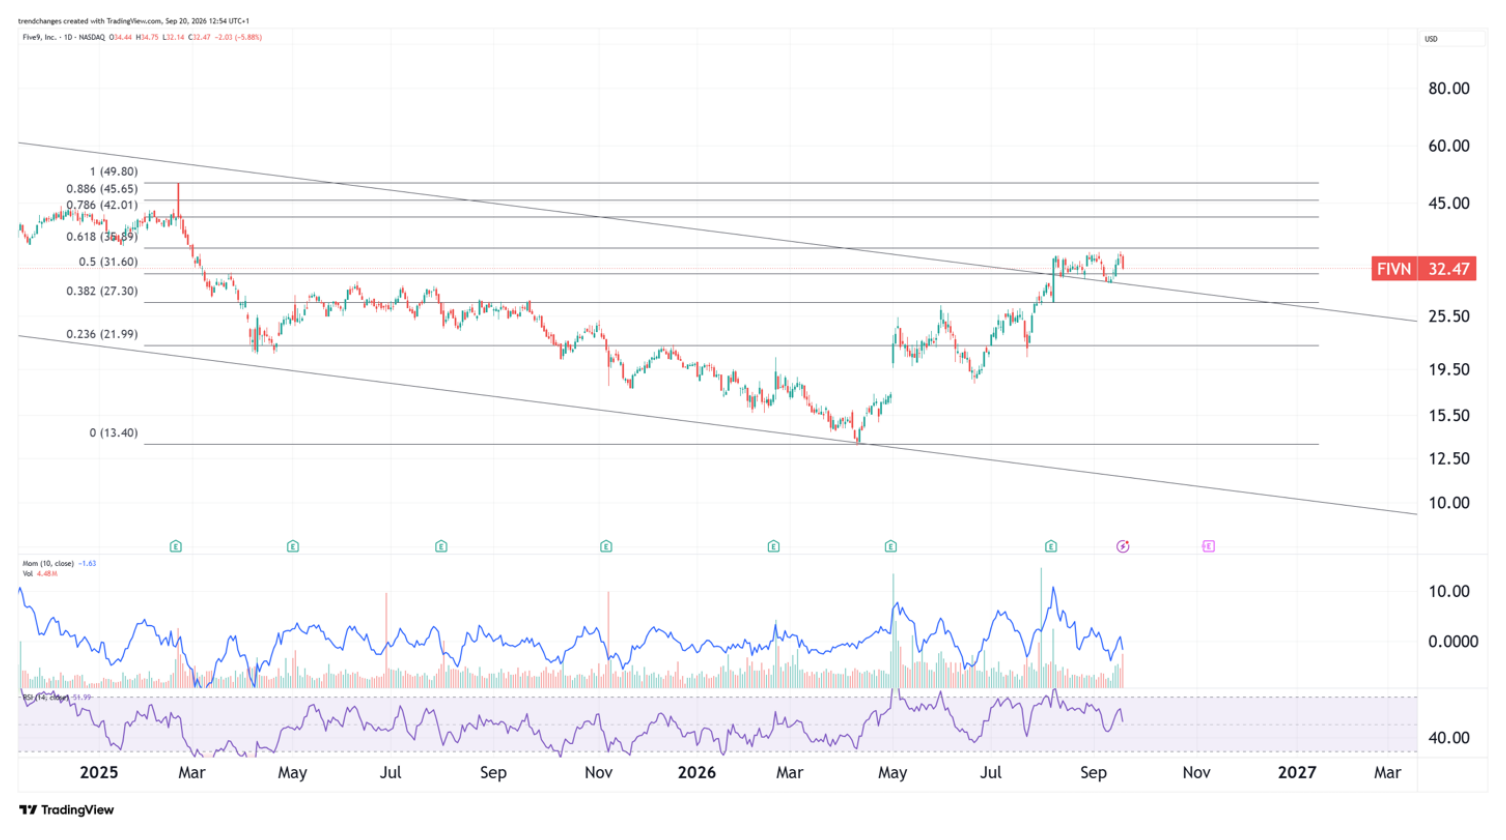Image resolution: width=1506 pixels, height=840 pixels.
Task: Click the 25.50 price scale value
Action: click(1449, 316)
